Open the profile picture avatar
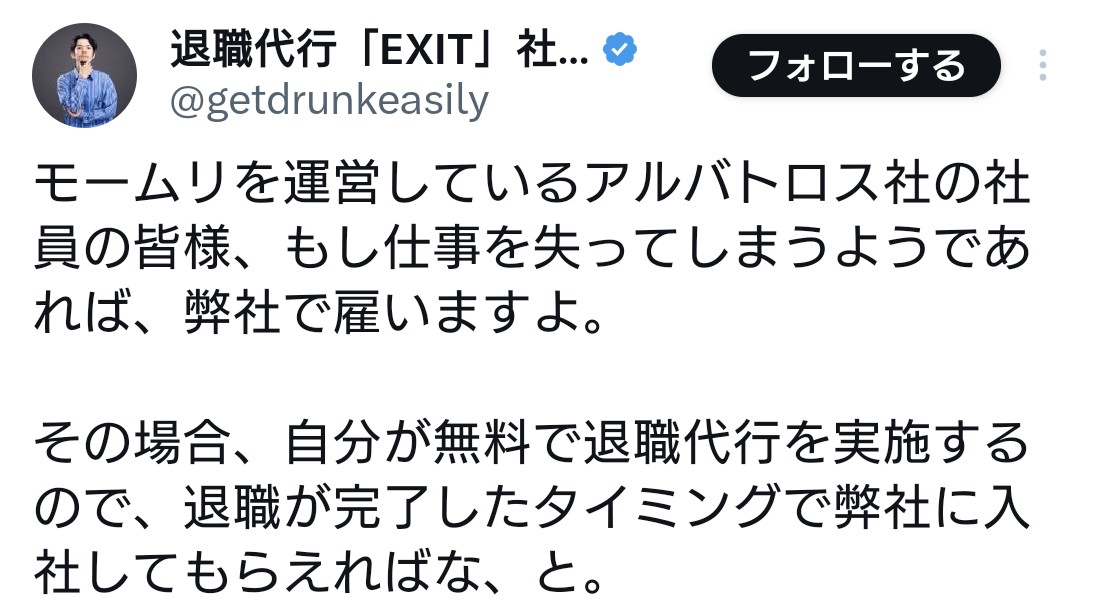The height and width of the screenshot is (613, 1096). click(x=84, y=75)
